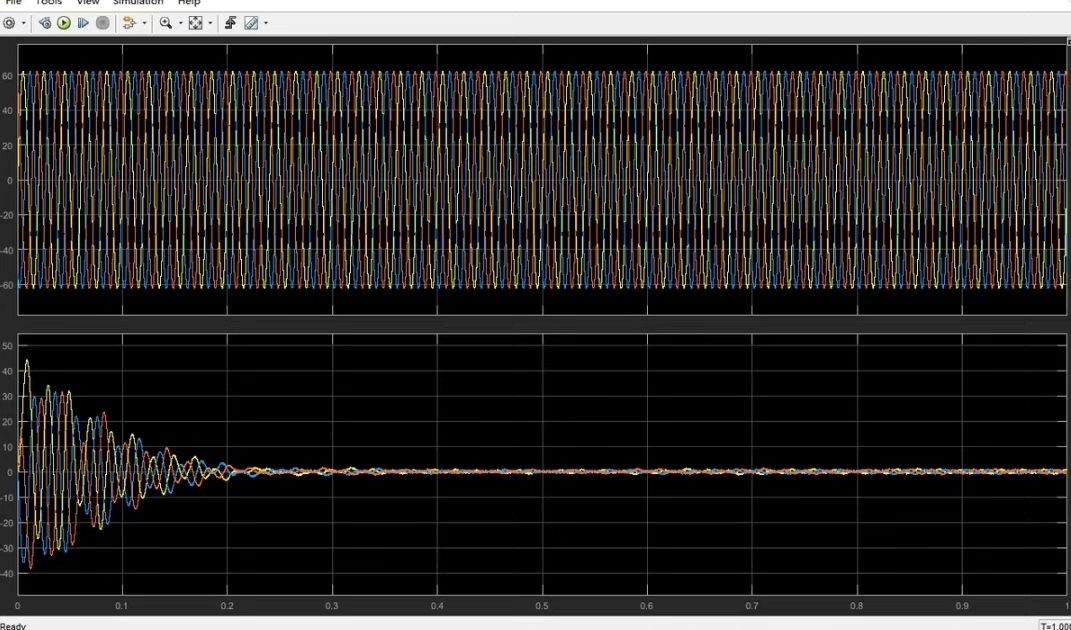This screenshot has height=630, width=1071.
Task: Stop the simulation
Action: point(102,23)
